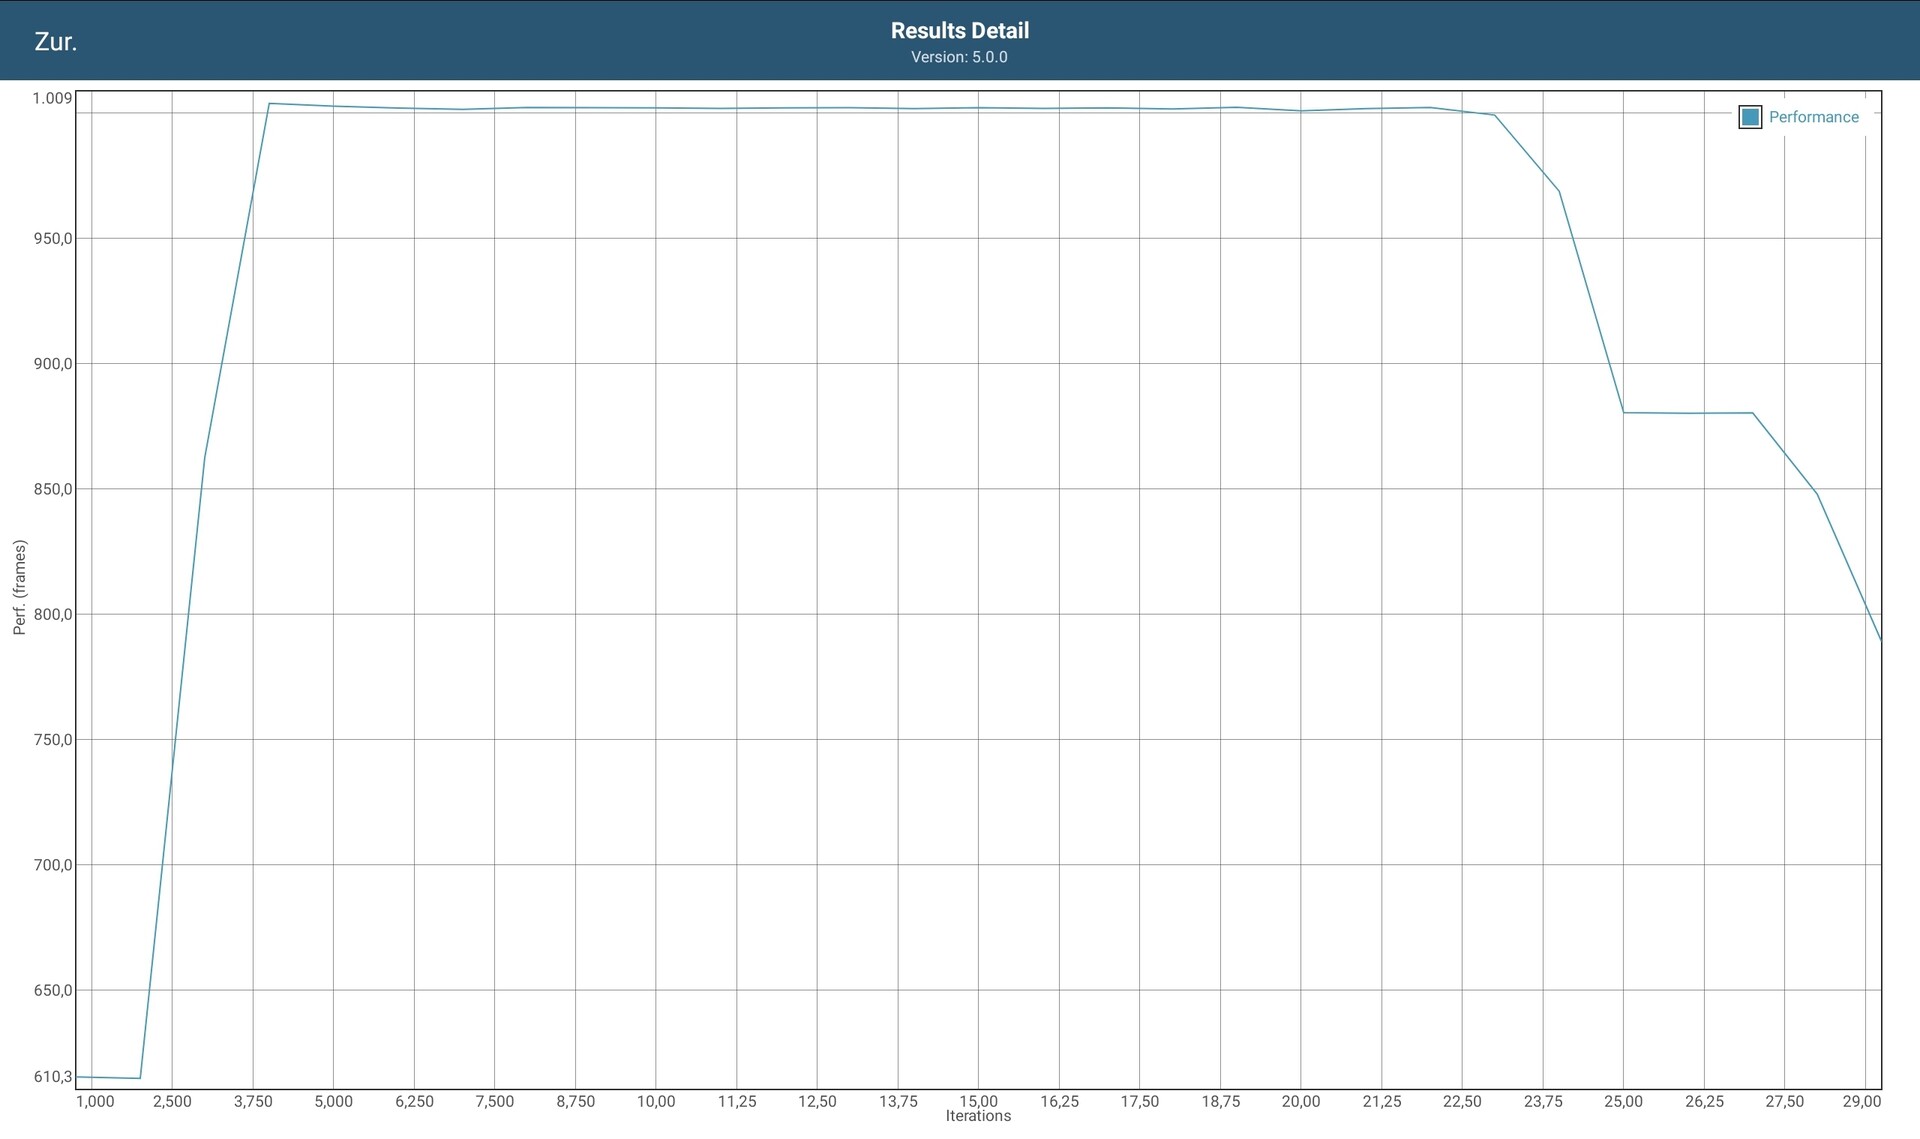Image resolution: width=1920 pixels, height=1139 pixels.
Task: Click the 8,750 x-axis label
Action: click(x=575, y=1101)
